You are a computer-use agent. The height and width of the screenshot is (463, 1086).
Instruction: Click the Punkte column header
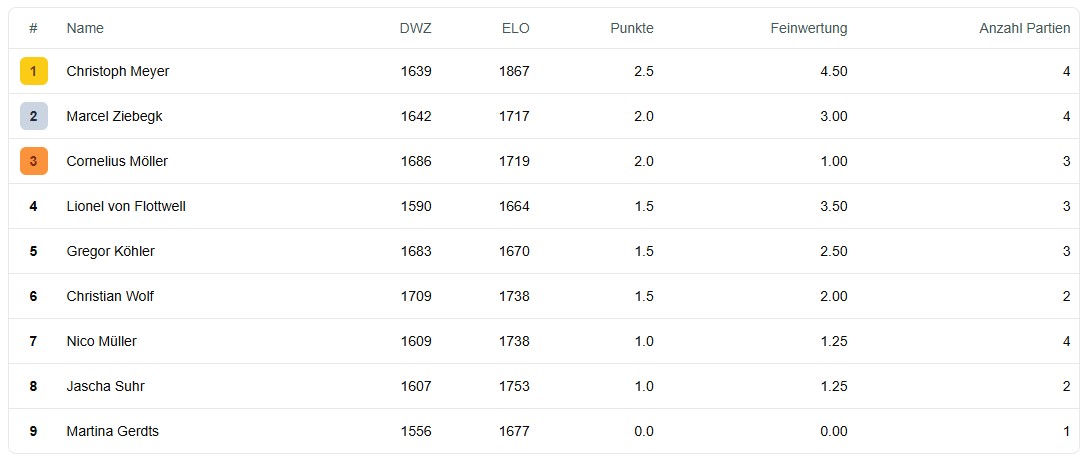coord(632,28)
